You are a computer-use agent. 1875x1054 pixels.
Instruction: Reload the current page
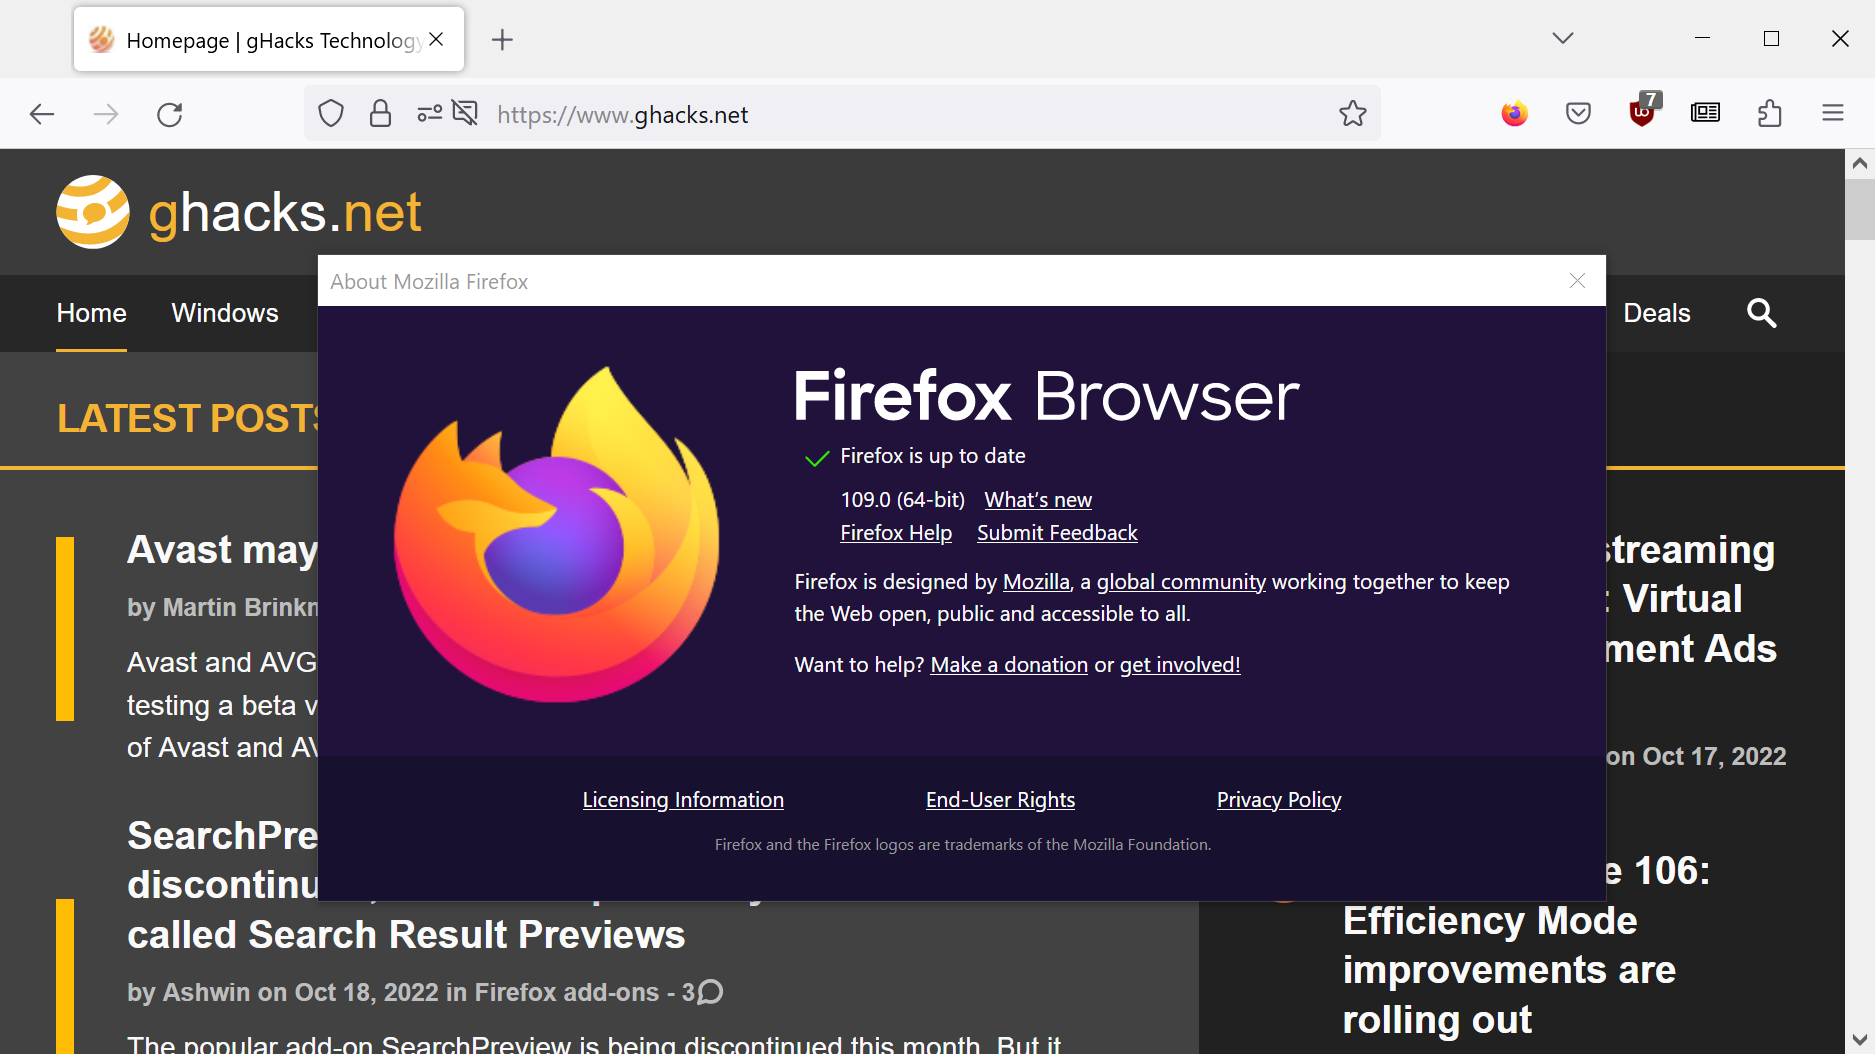click(170, 114)
